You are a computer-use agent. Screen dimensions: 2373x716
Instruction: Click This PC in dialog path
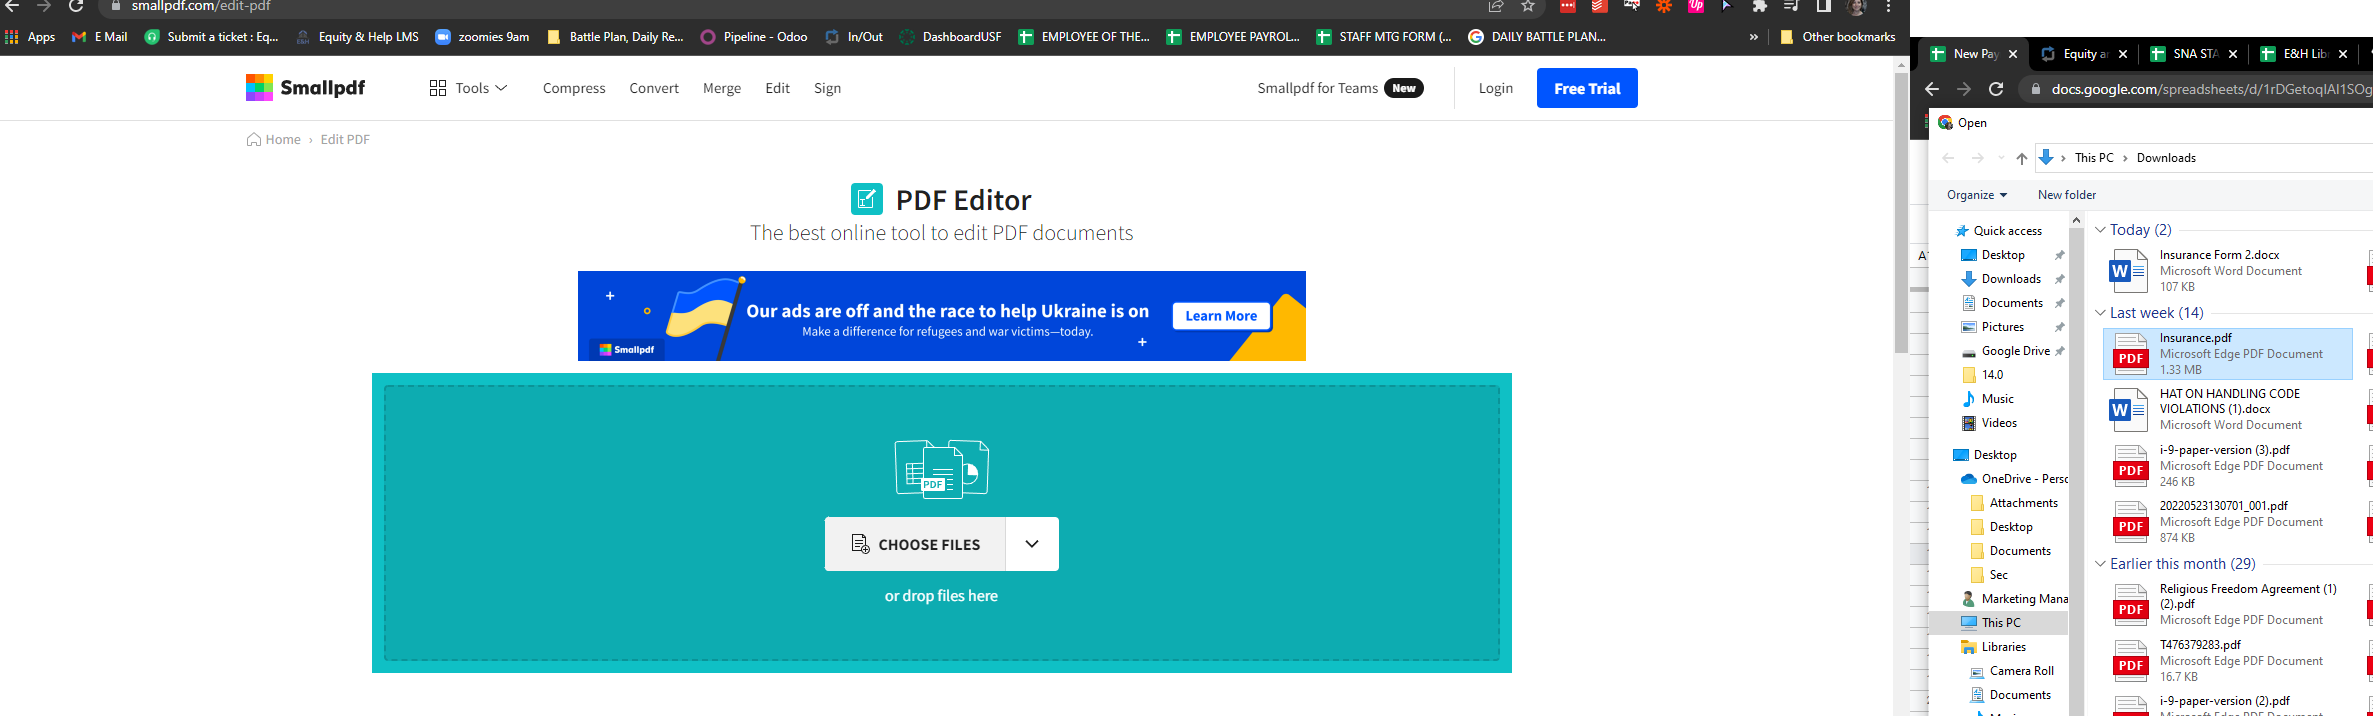[x=2094, y=158]
